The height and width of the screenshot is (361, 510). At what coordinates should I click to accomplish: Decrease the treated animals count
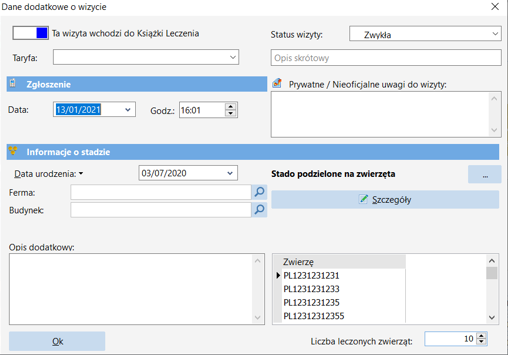[x=481, y=341]
